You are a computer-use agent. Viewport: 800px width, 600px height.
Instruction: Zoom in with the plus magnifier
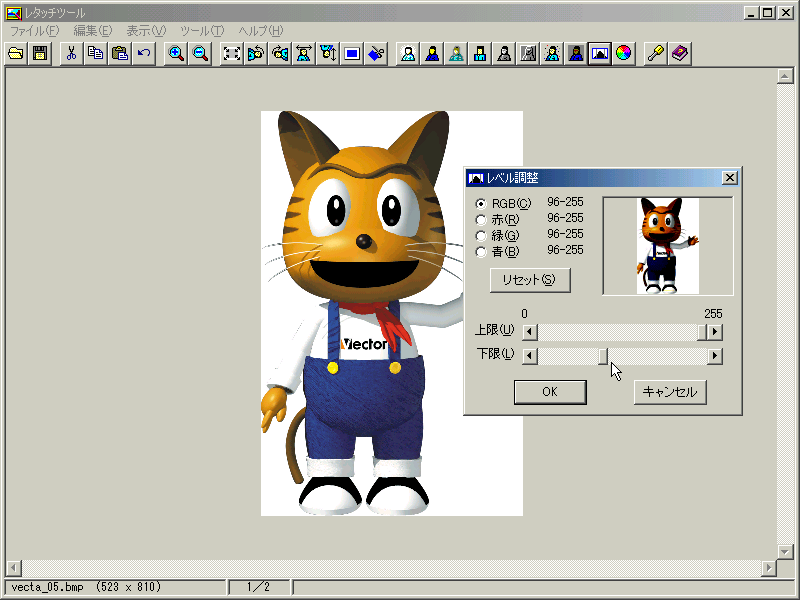[176, 53]
